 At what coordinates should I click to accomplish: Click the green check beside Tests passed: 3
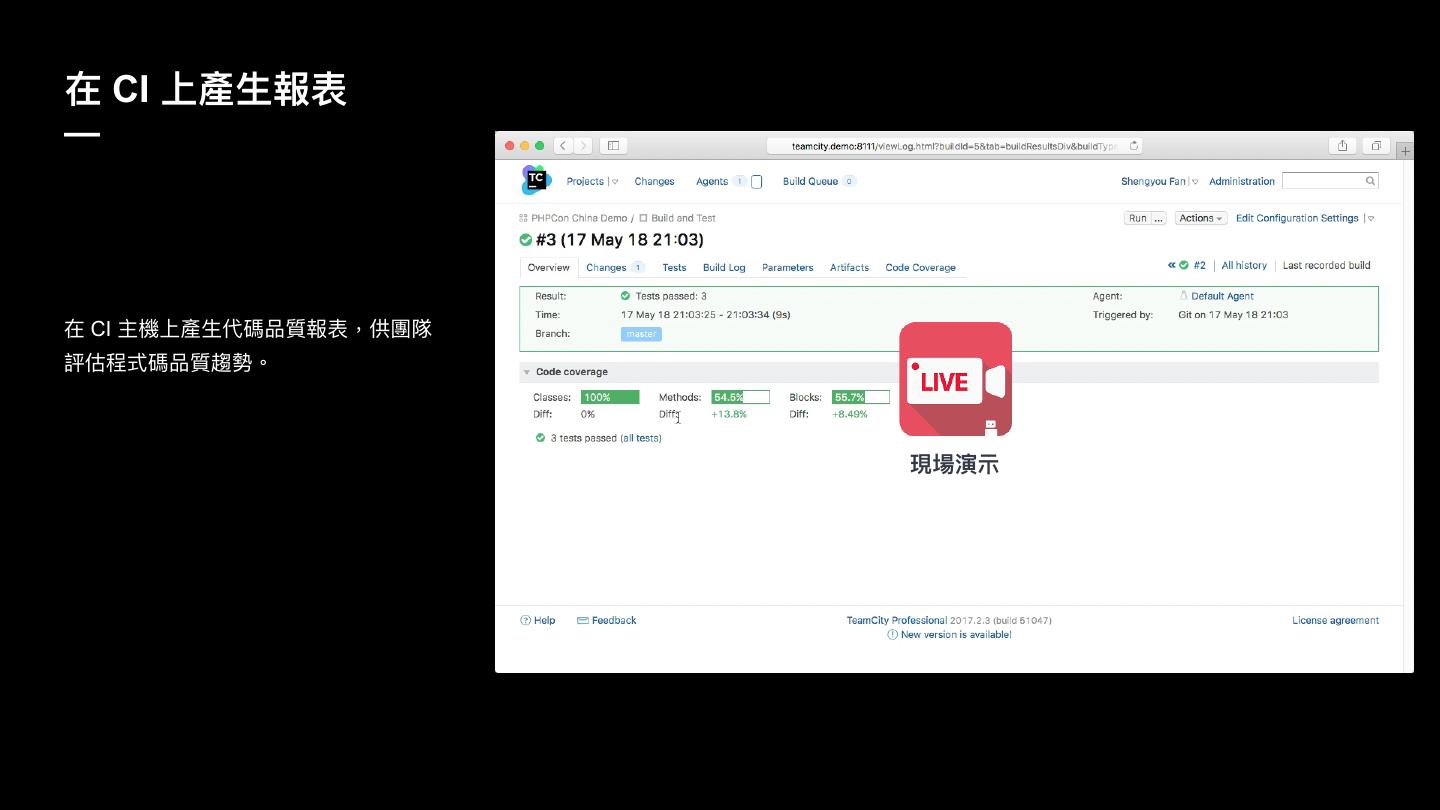626,296
